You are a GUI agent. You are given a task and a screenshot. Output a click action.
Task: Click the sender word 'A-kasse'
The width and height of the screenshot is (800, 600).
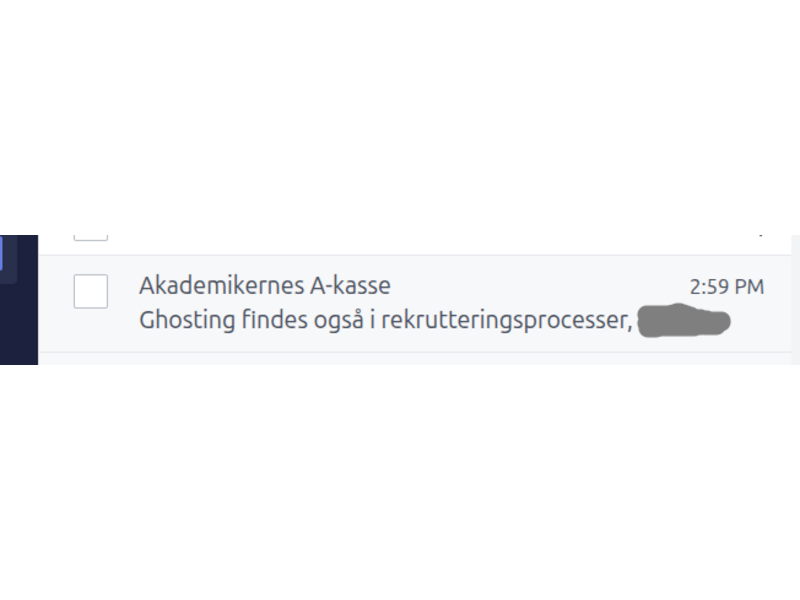click(x=351, y=285)
